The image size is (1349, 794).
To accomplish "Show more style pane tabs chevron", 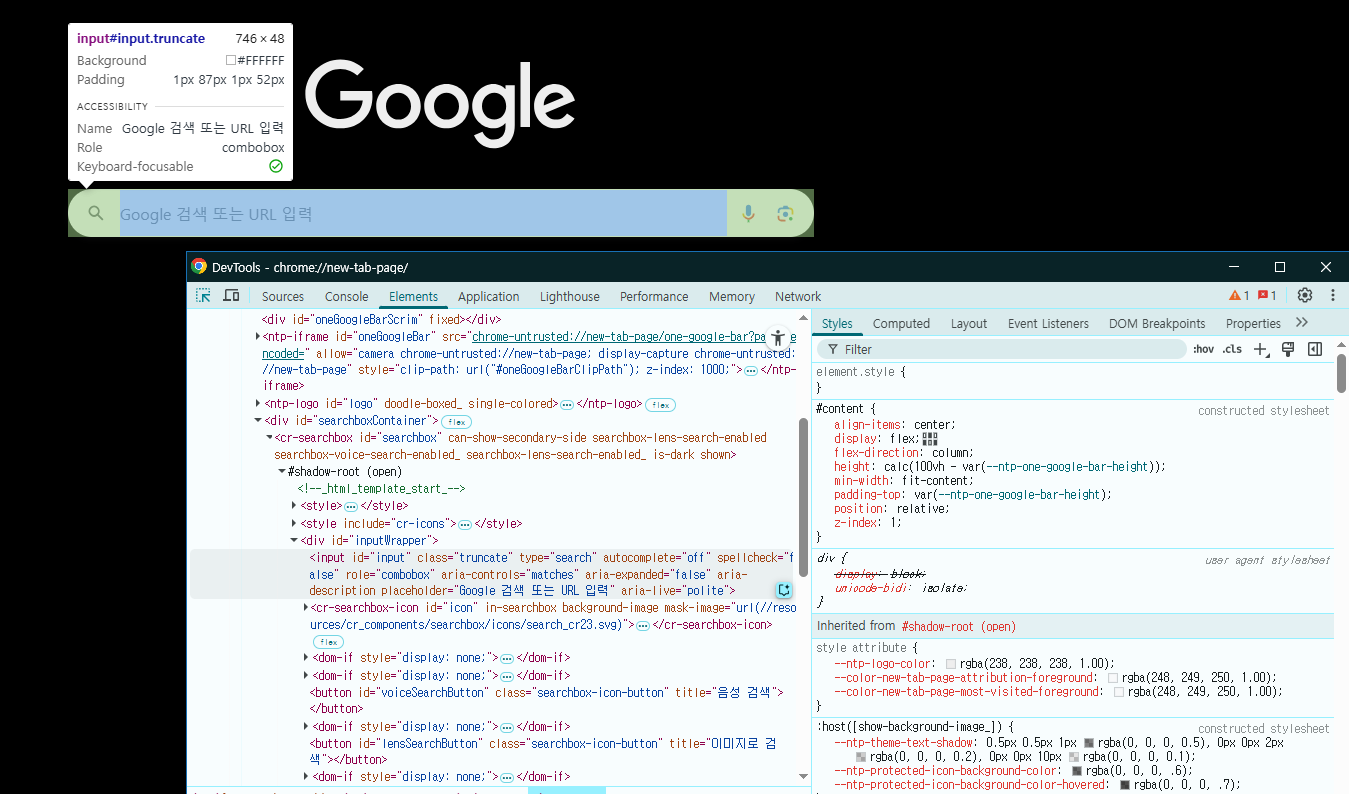I will 1301,323.
